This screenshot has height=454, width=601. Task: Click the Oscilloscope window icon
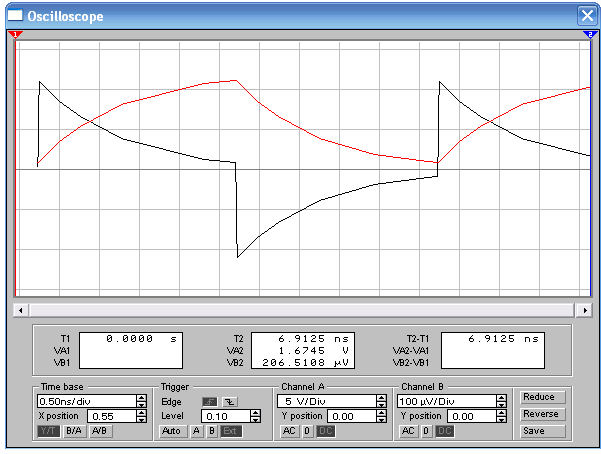[x=15, y=15]
